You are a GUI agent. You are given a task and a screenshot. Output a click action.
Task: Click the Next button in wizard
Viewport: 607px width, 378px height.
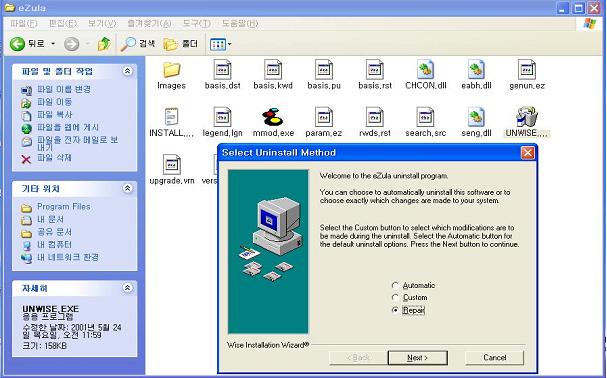coord(418,357)
